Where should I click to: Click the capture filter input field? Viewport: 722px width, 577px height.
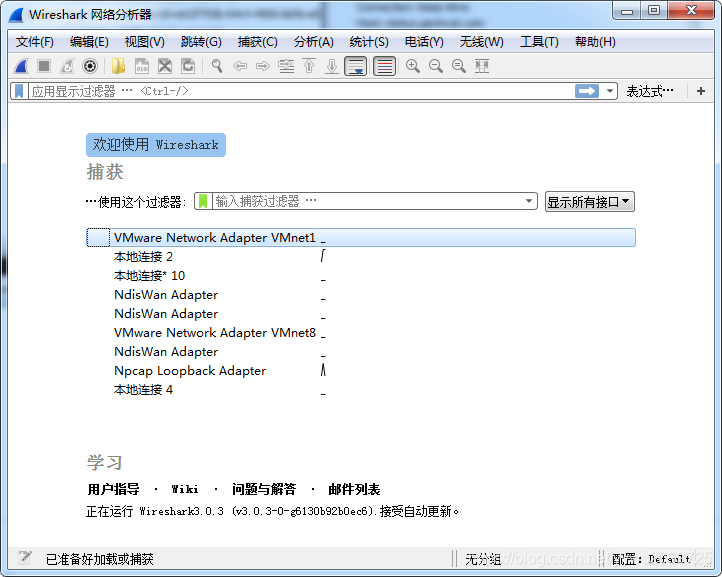367,201
